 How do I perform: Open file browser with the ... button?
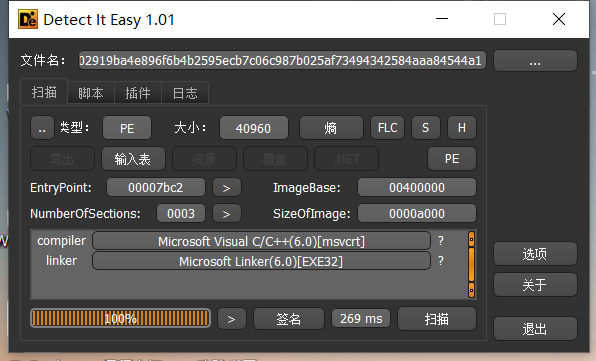click(x=535, y=61)
